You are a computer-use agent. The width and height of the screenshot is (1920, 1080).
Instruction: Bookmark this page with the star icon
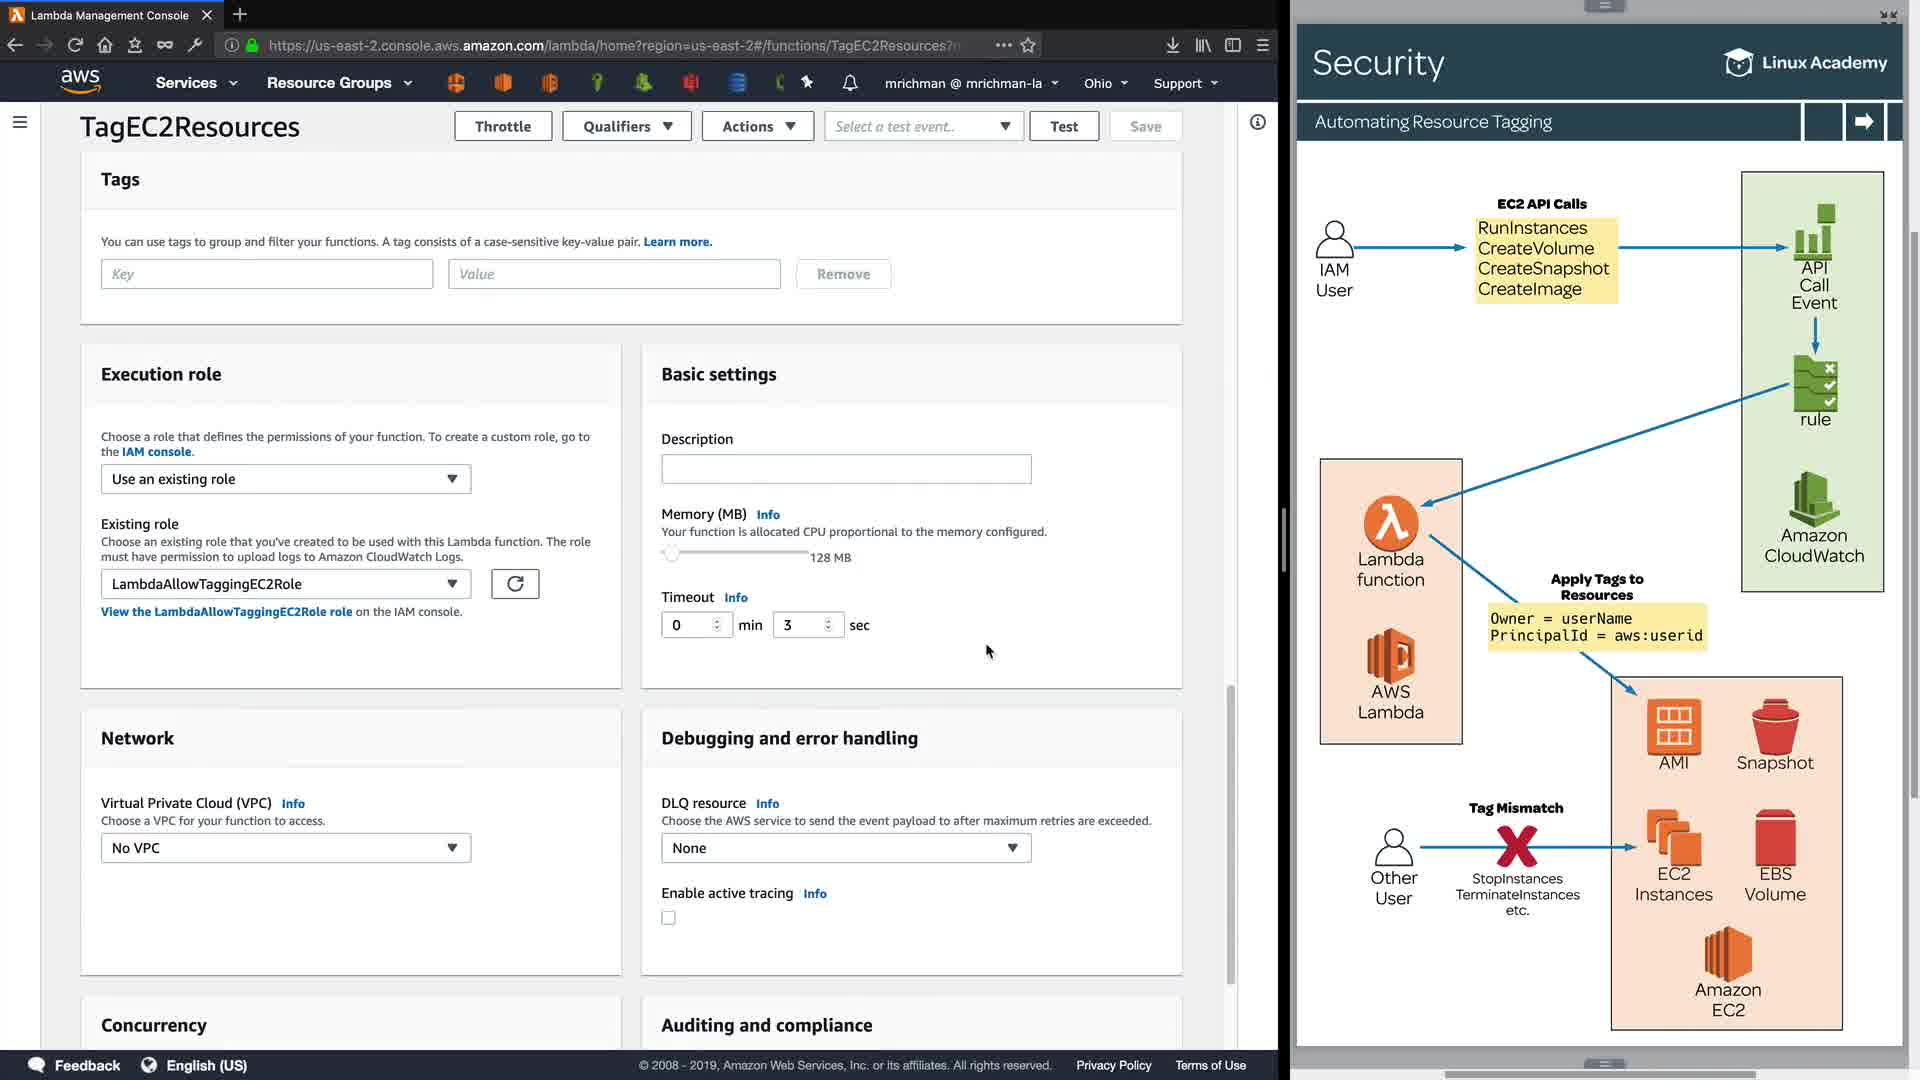point(1028,45)
